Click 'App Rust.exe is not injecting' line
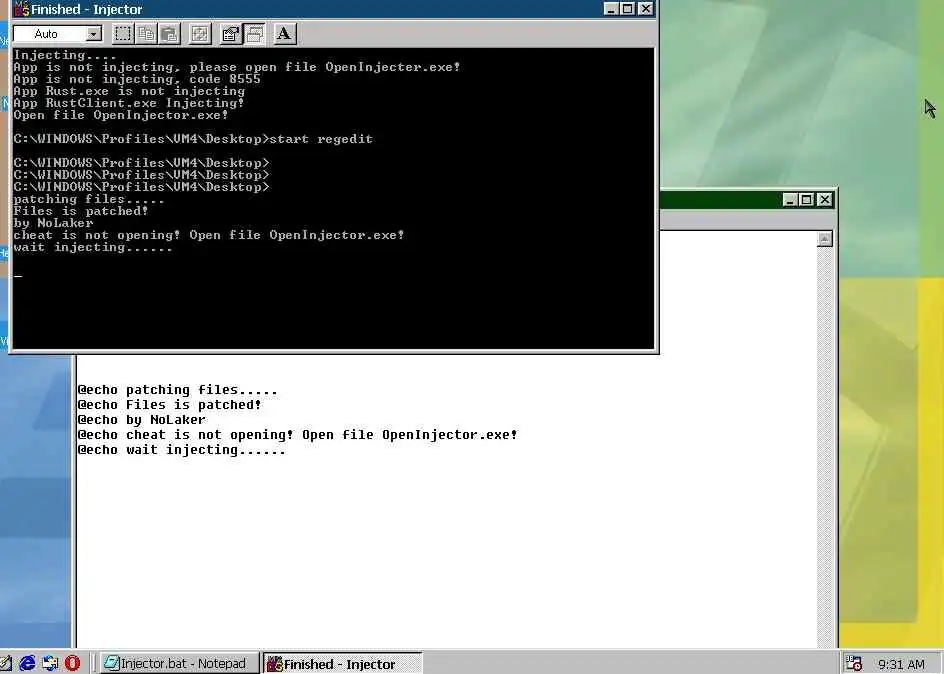944x674 pixels. click(x=129, y=91)
